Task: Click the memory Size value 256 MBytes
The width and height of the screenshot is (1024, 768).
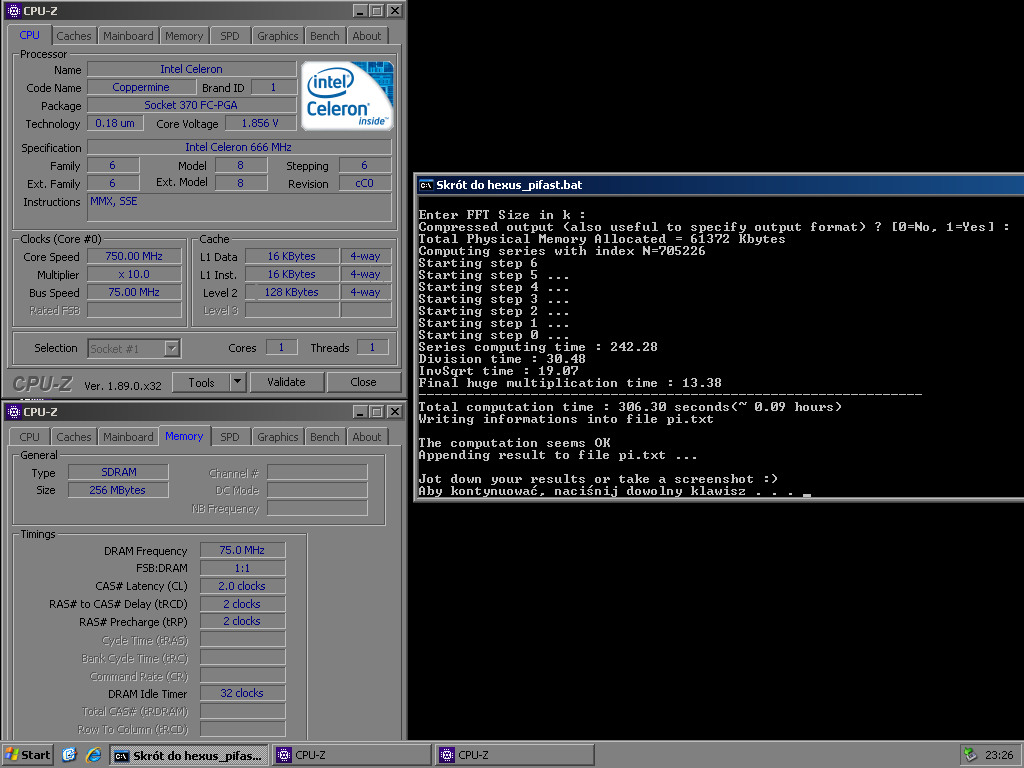Action: 118,490
